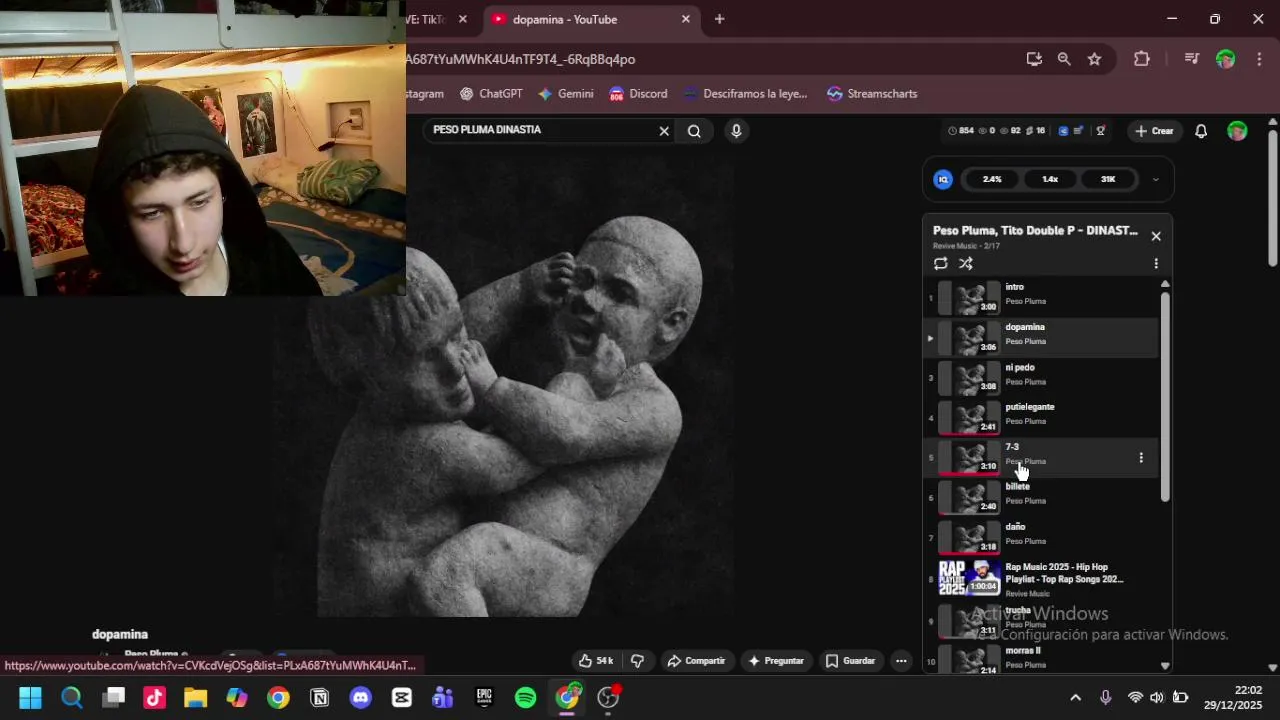Open the YouTube account avatar menu

tap(1237, 131)
